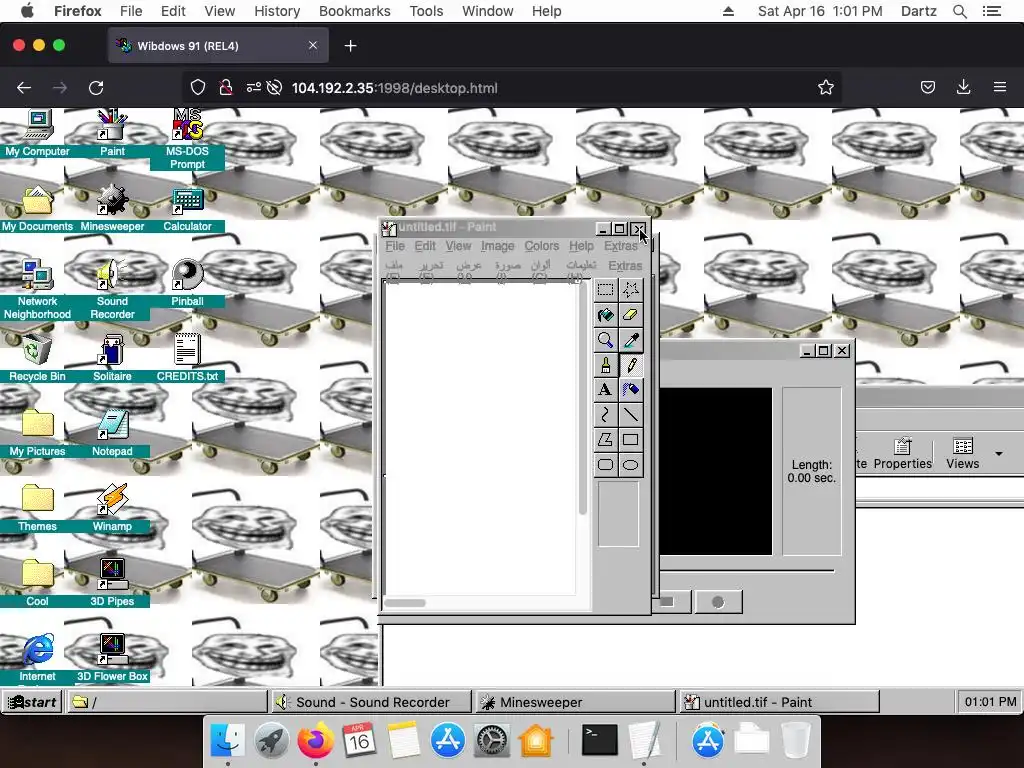The width and height of the screenshot is (1024, 768).
Task: Click the Paint horizontal scrollbar thumb
Action: 405,603
